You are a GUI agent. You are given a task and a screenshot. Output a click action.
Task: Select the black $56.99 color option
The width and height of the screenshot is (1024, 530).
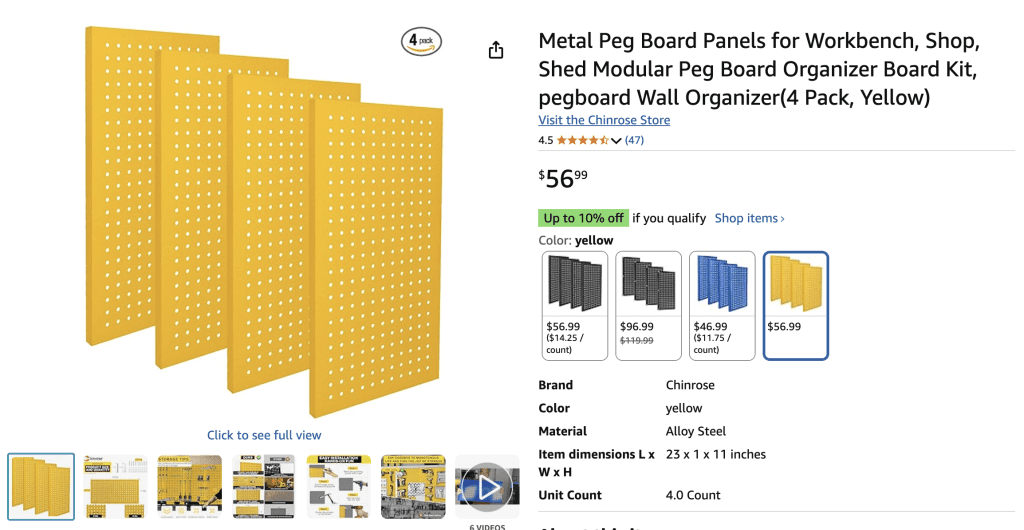point(575,305)
